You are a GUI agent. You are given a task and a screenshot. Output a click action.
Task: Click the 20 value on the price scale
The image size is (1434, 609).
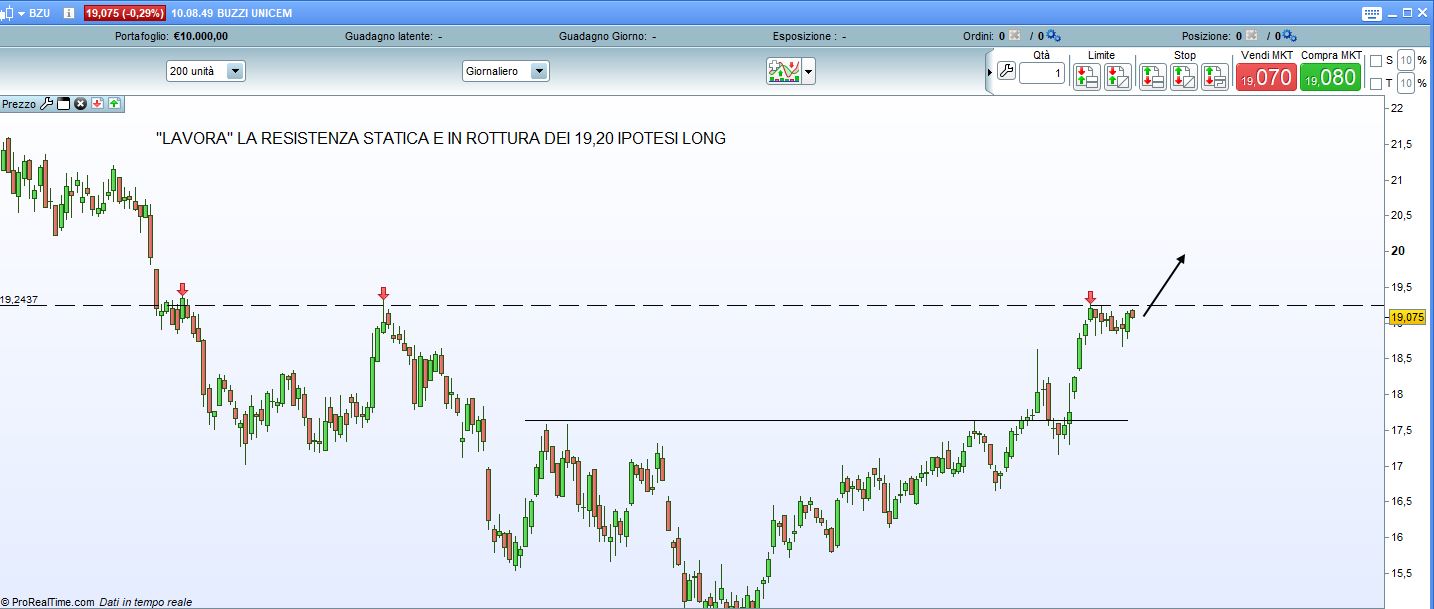click(x=1399, y=251)
